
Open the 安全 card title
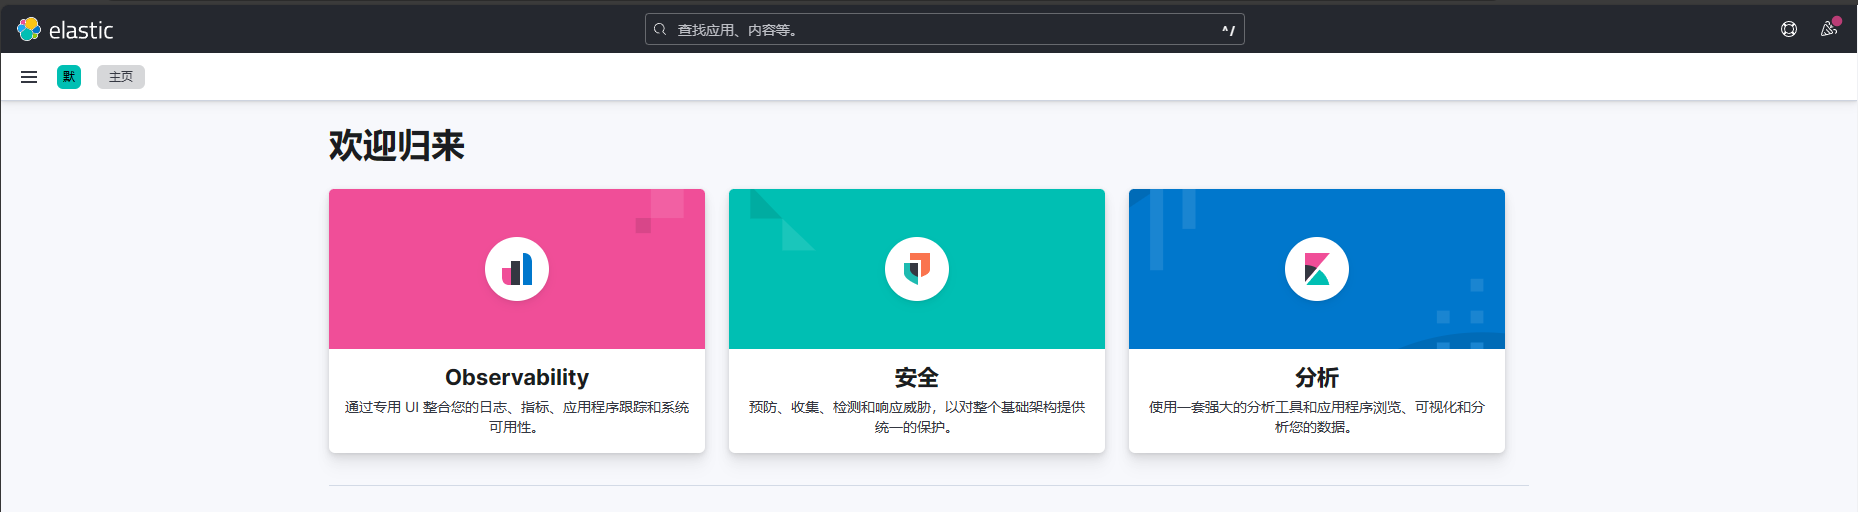pos(917,377)
